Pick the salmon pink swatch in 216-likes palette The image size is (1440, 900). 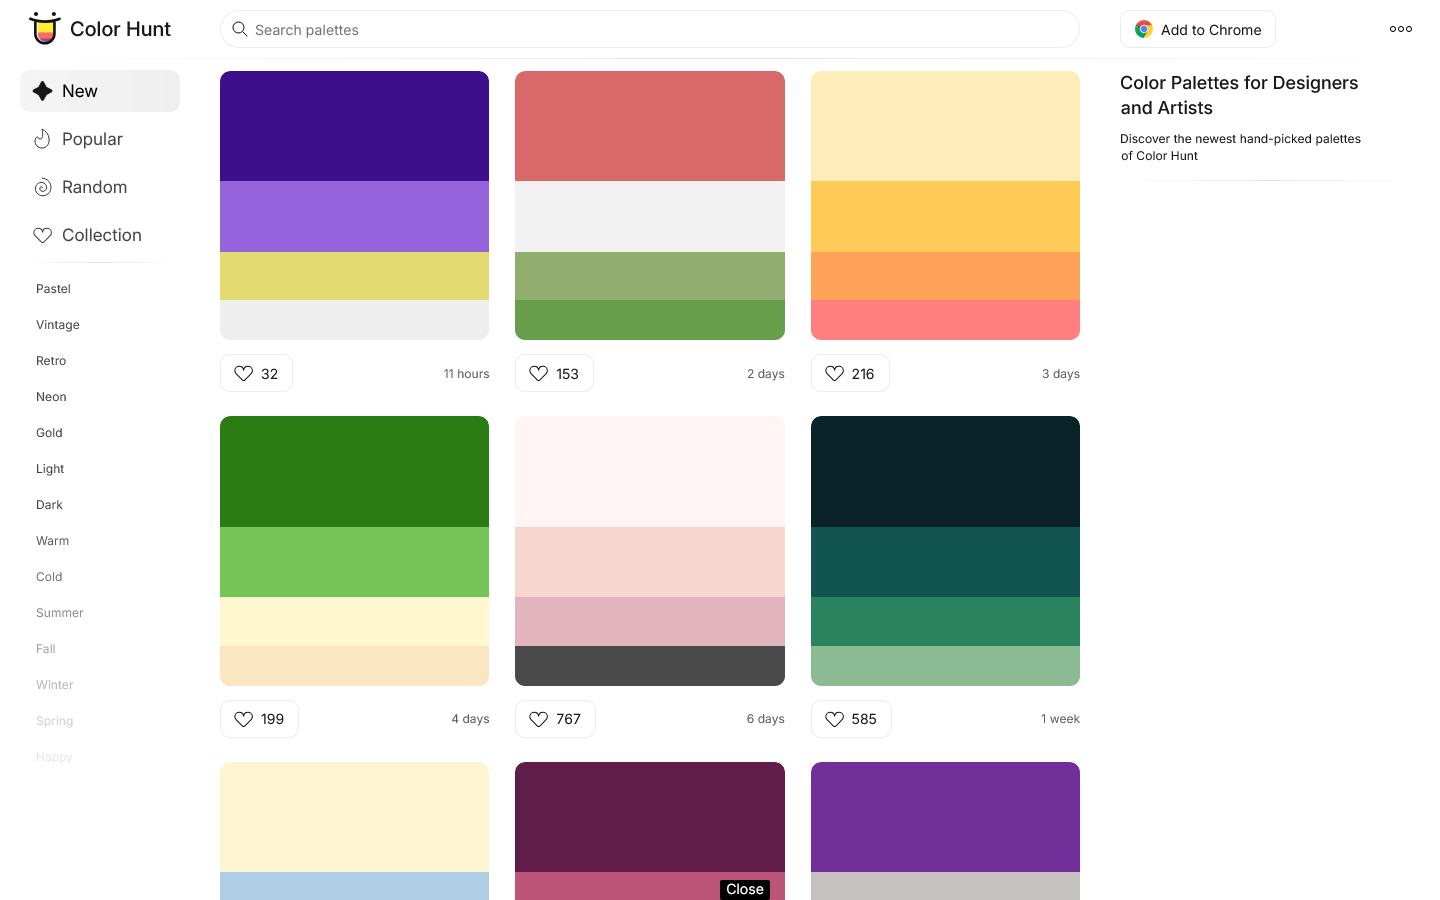[x=945, y=320]
